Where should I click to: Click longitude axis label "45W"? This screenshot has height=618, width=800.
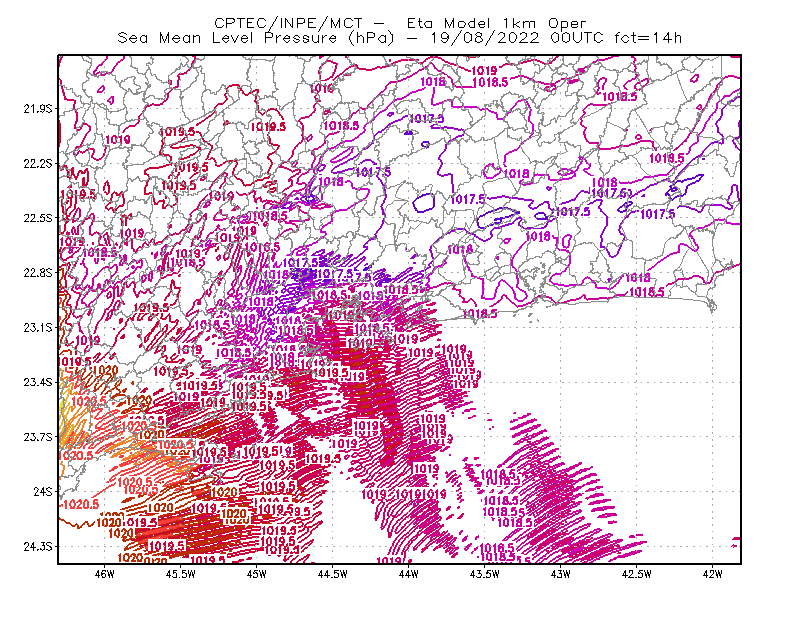pos(257,574)
